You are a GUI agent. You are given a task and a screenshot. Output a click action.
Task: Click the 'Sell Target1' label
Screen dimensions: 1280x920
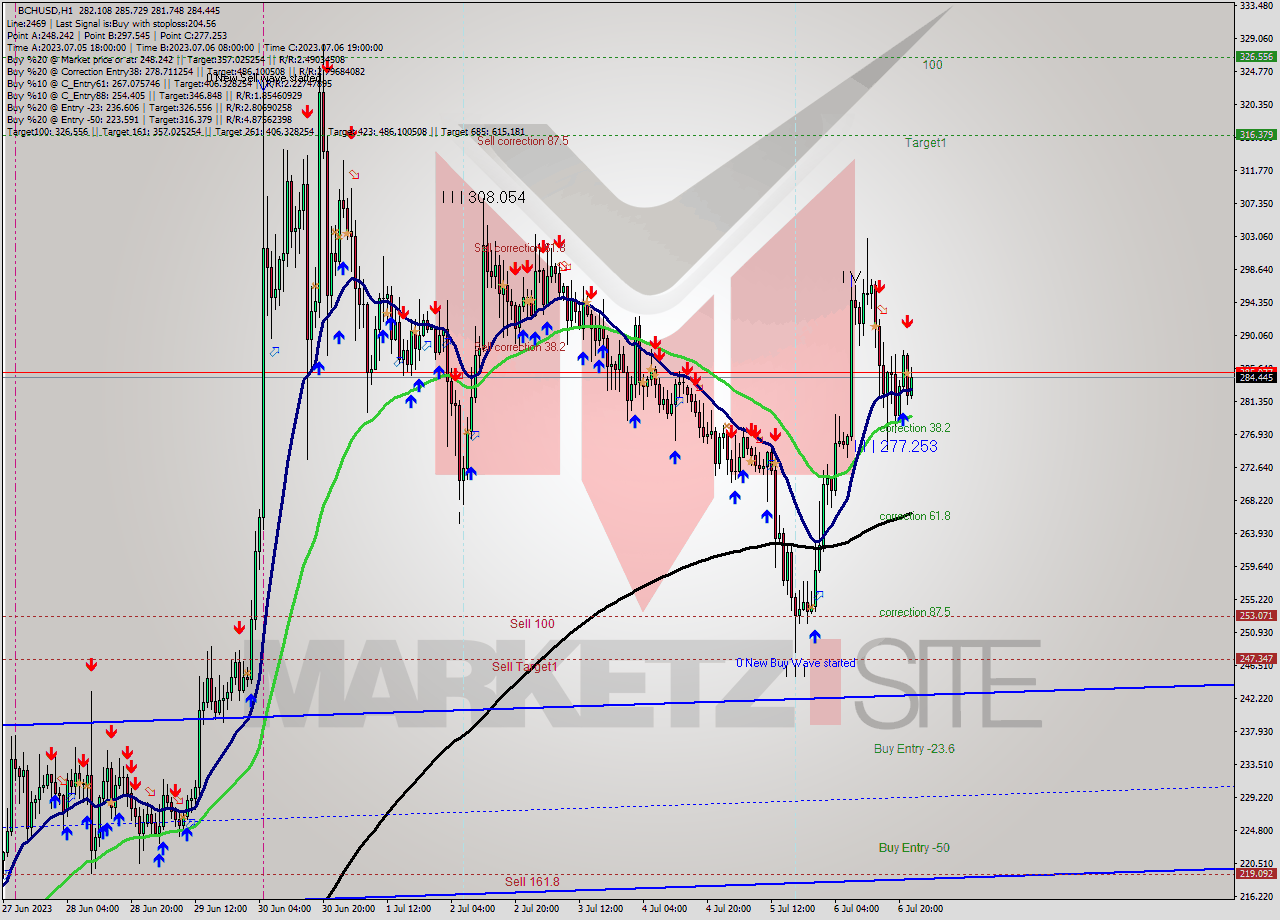524,666
